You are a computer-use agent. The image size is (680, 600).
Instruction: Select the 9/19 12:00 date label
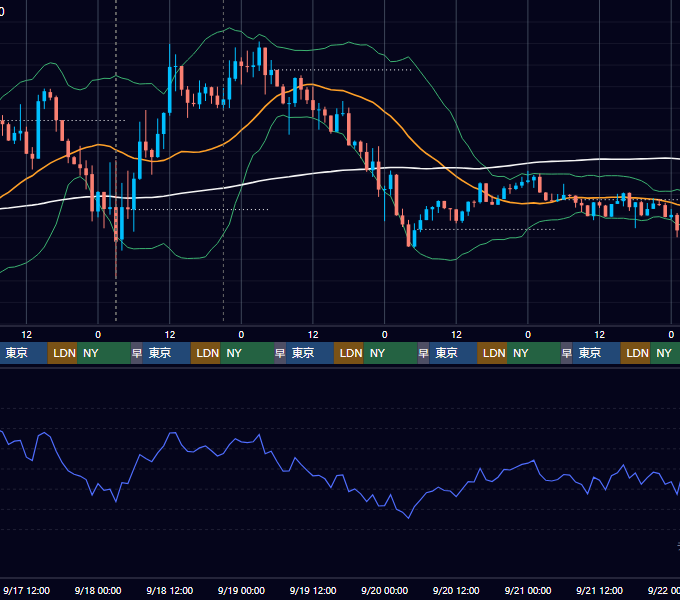pos(313,590)
